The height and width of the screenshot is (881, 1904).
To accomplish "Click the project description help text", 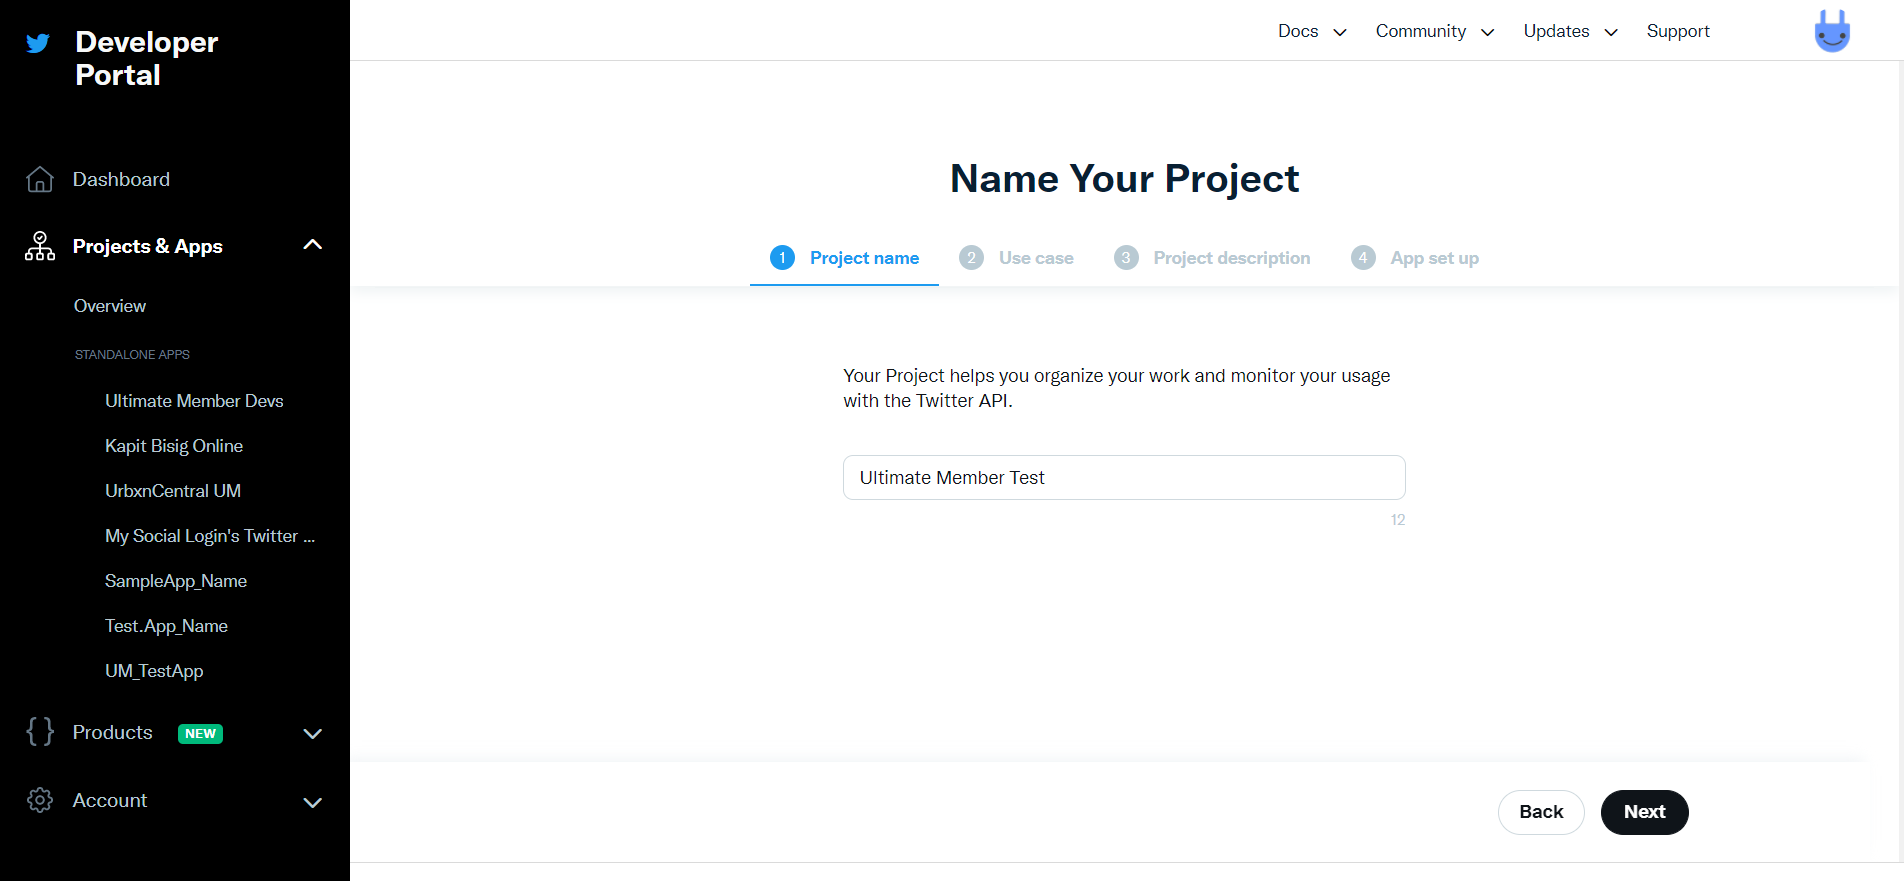I will [1117, 388].
